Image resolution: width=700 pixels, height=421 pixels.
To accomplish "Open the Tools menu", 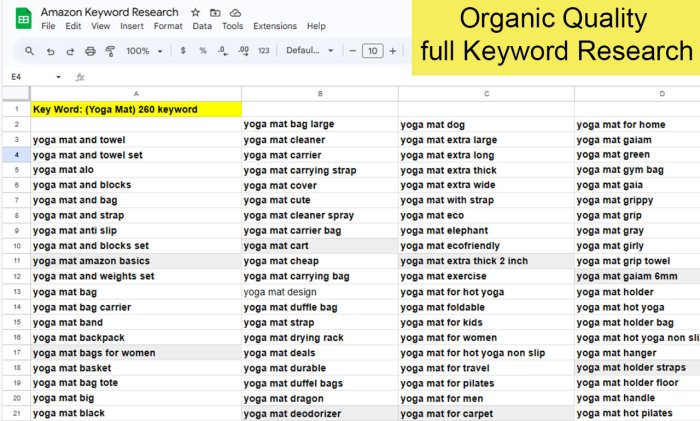I will [x=233, y=26].
